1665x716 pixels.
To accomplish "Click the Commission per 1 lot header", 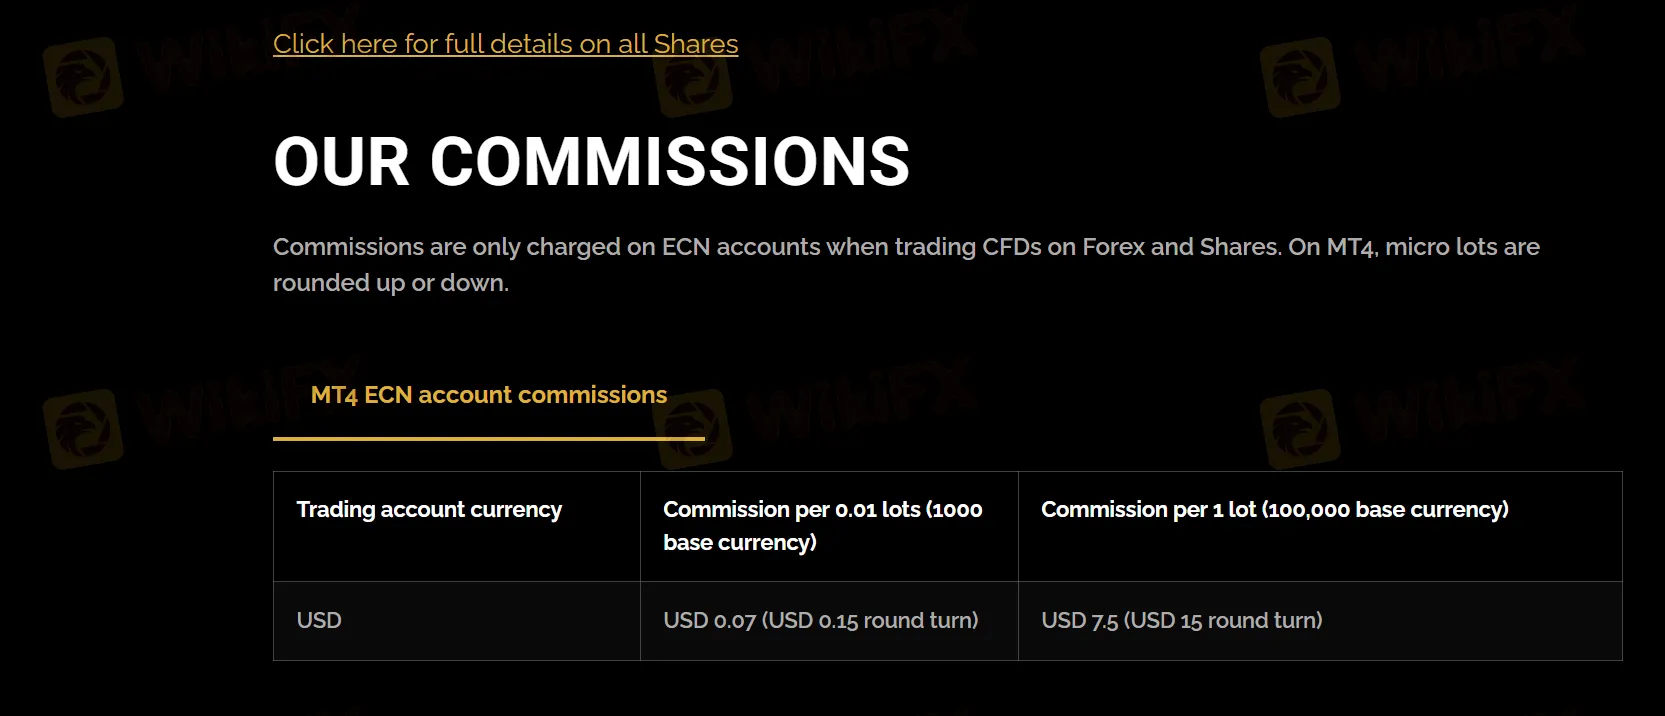I will click(1274, 510).
